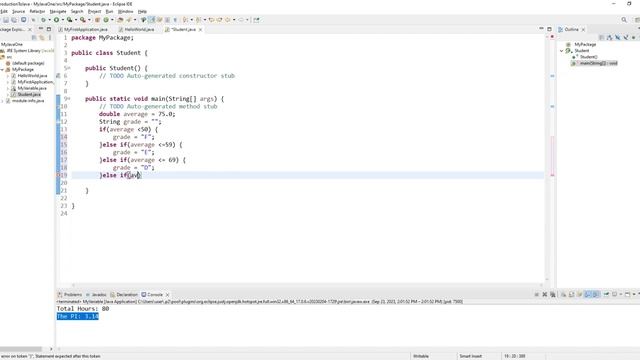The image size is (640, 360).
Task: Go to Next Annotation icon
Action: (x=185, y=20)
